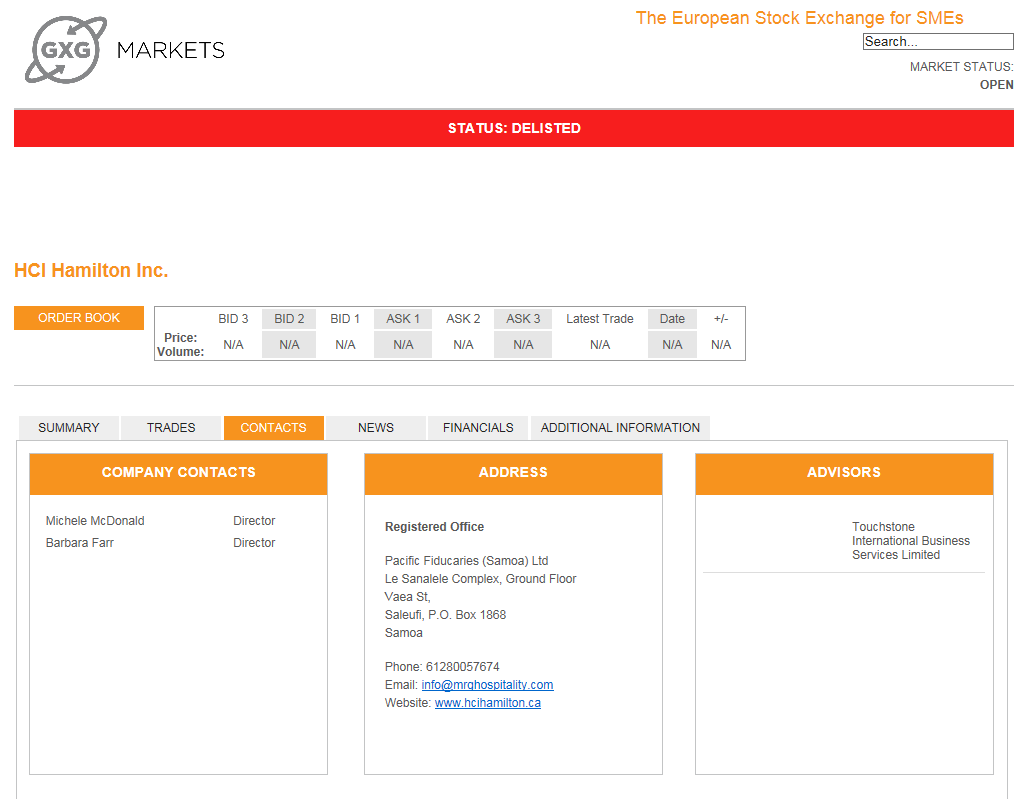The width and height of the screenshot is (1031, 799).
Task: Click the BID 1 column header
Action: (345, 319)
